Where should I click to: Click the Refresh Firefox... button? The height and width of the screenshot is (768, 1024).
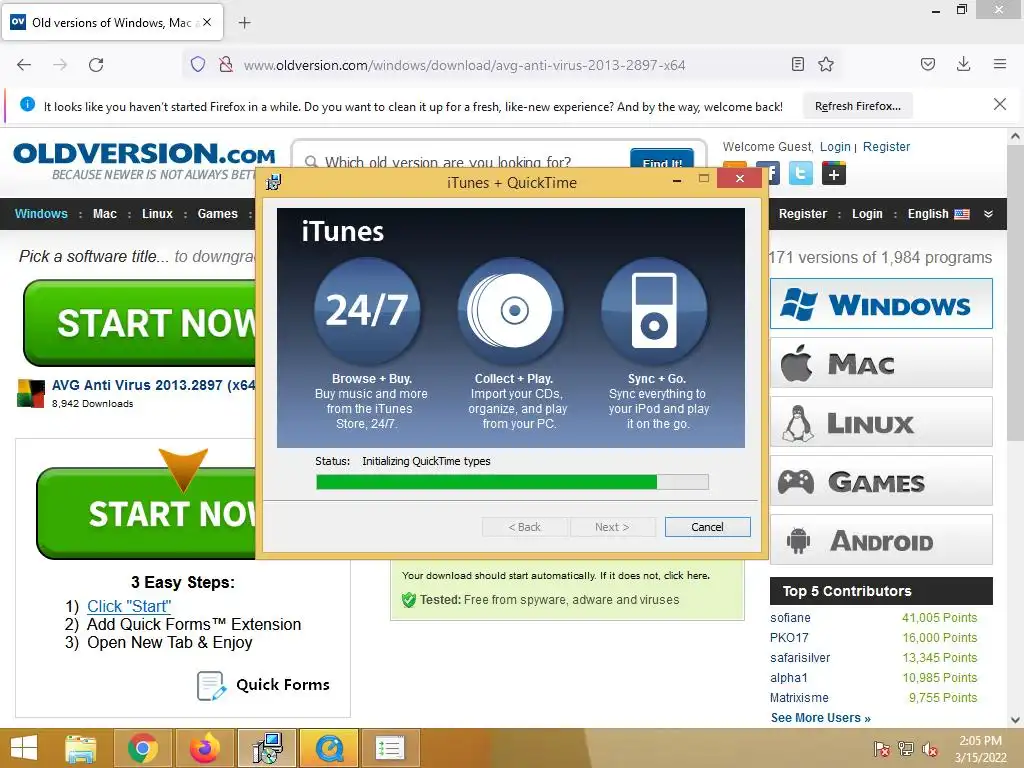pos(857,106)
